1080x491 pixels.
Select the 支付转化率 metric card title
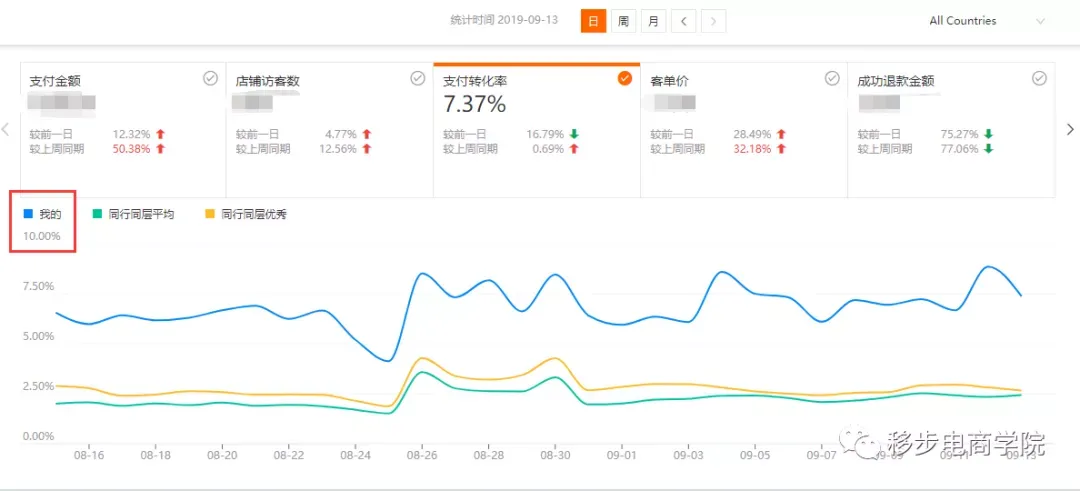pyautogui.click(x=475, y=81)
